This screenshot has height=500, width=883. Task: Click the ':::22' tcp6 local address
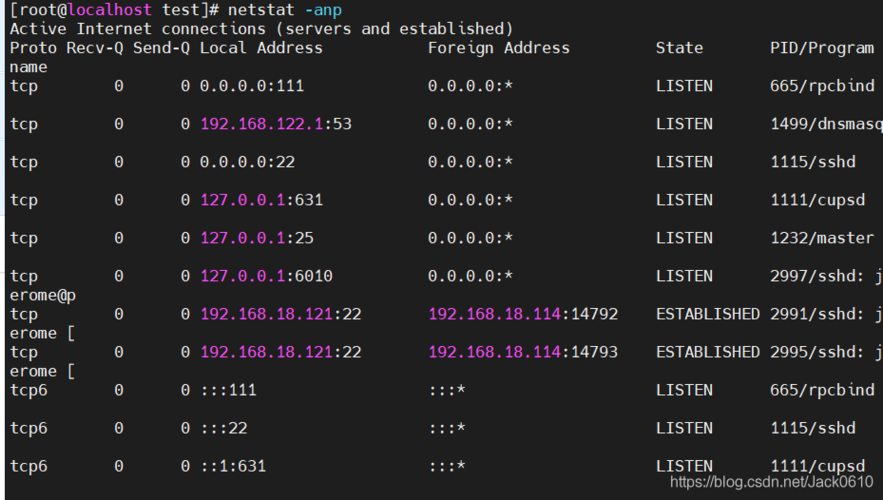(224, 428)
